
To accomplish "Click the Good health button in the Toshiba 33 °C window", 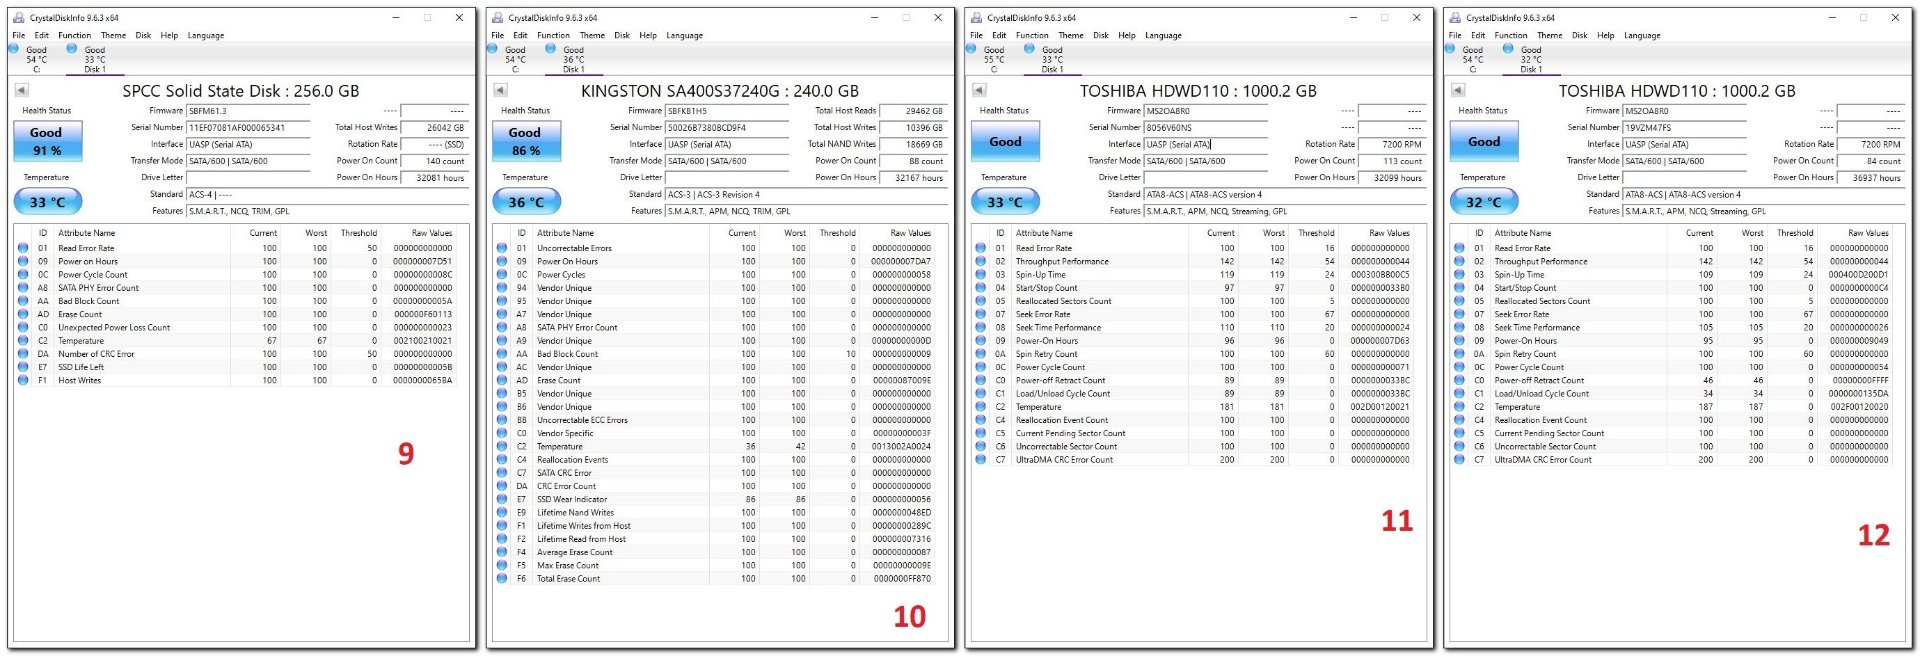I will [x=1005, y=141].
